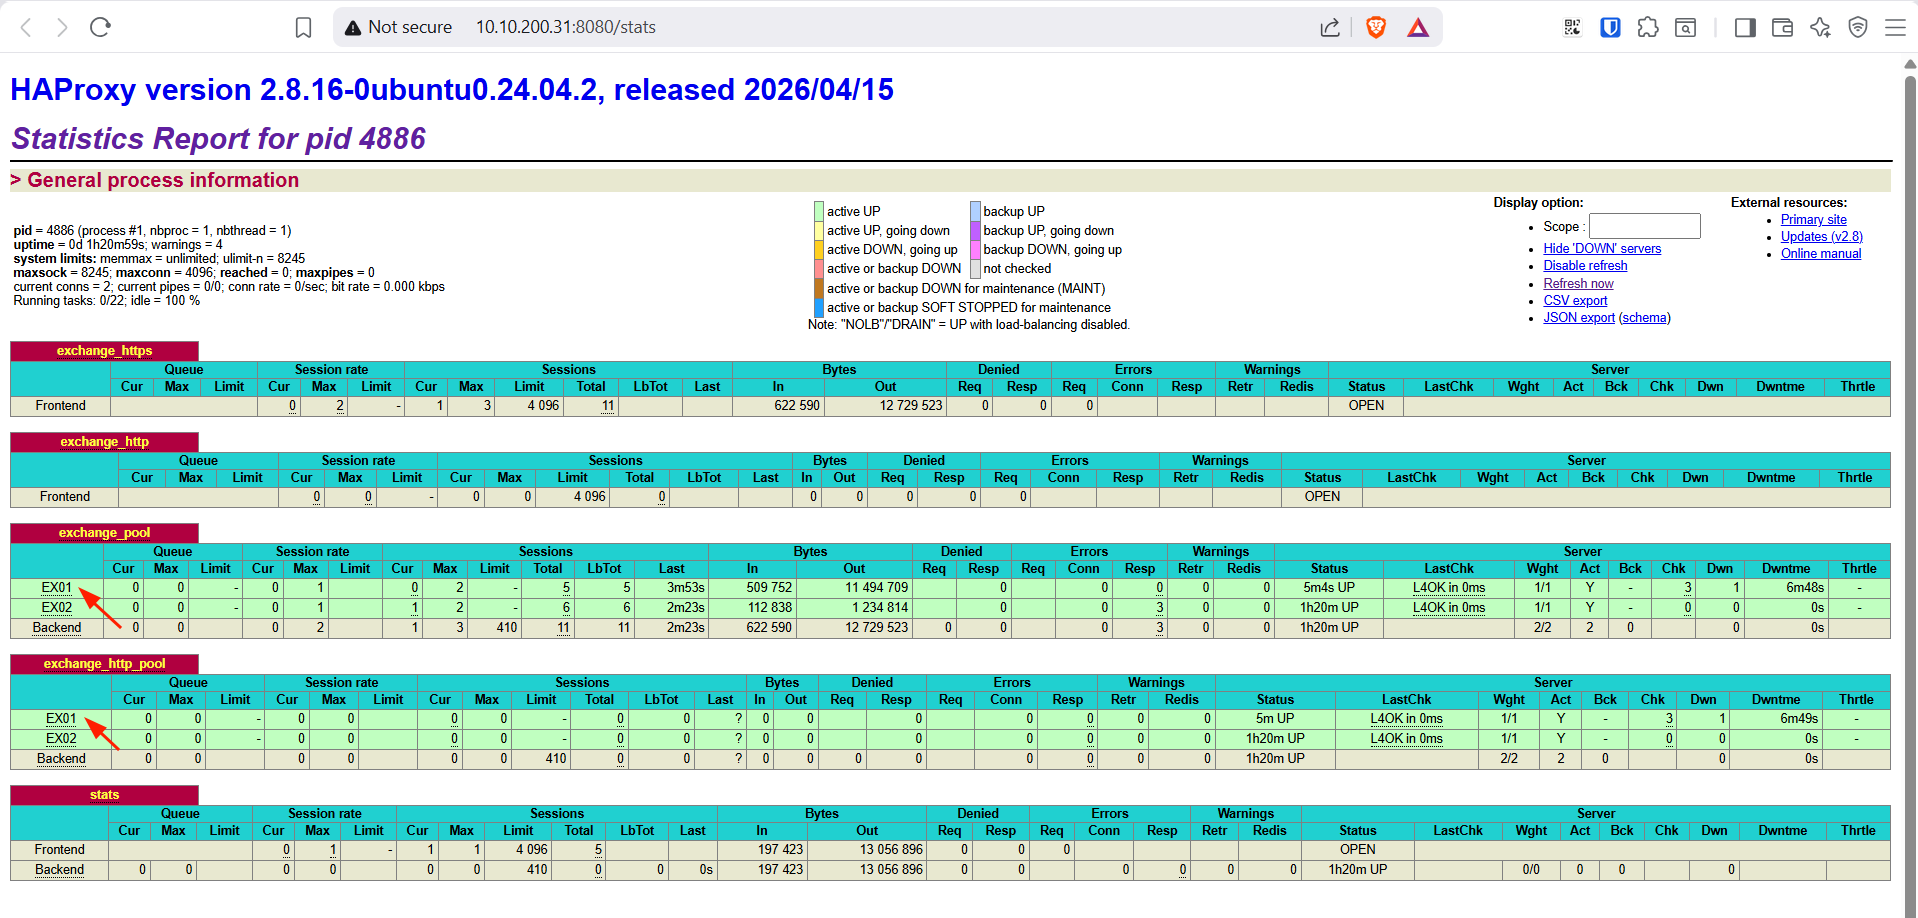The height and width of the screenshot is (918, 1918).
Task: Open the extensions puzzle menu
Action: point(1648,27)
